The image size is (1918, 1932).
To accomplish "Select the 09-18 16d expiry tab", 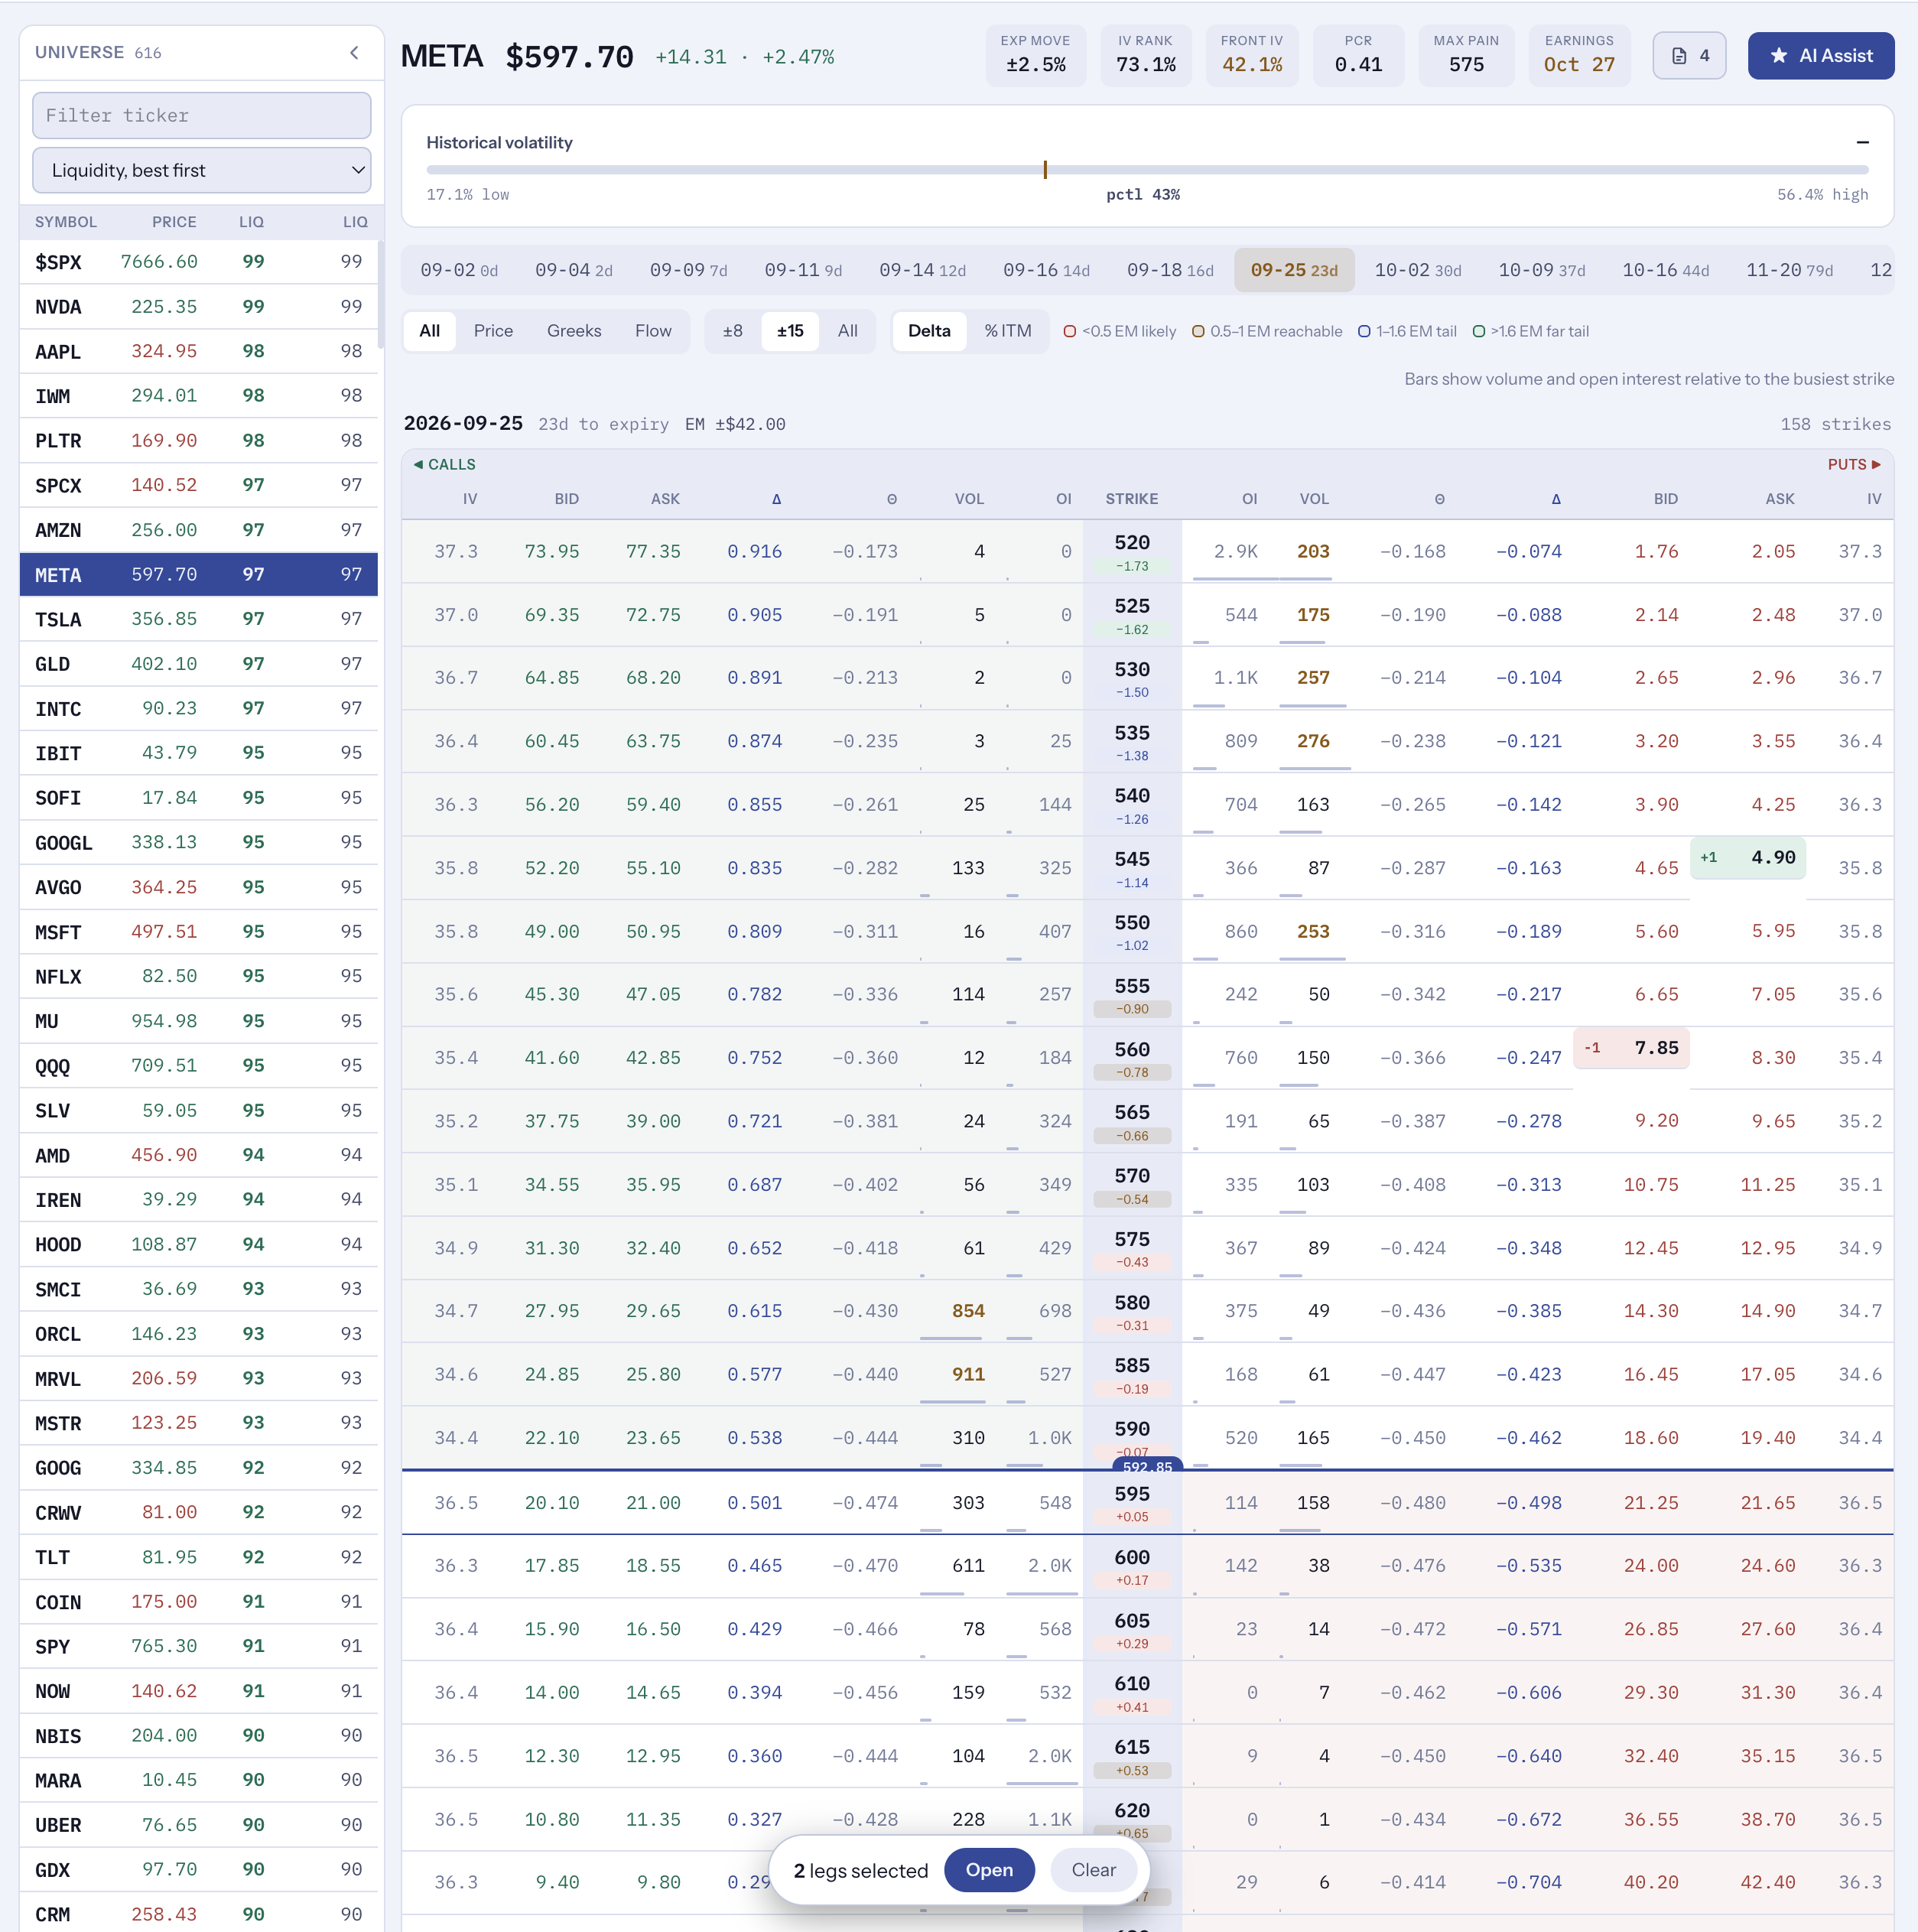I will 1170,270.
